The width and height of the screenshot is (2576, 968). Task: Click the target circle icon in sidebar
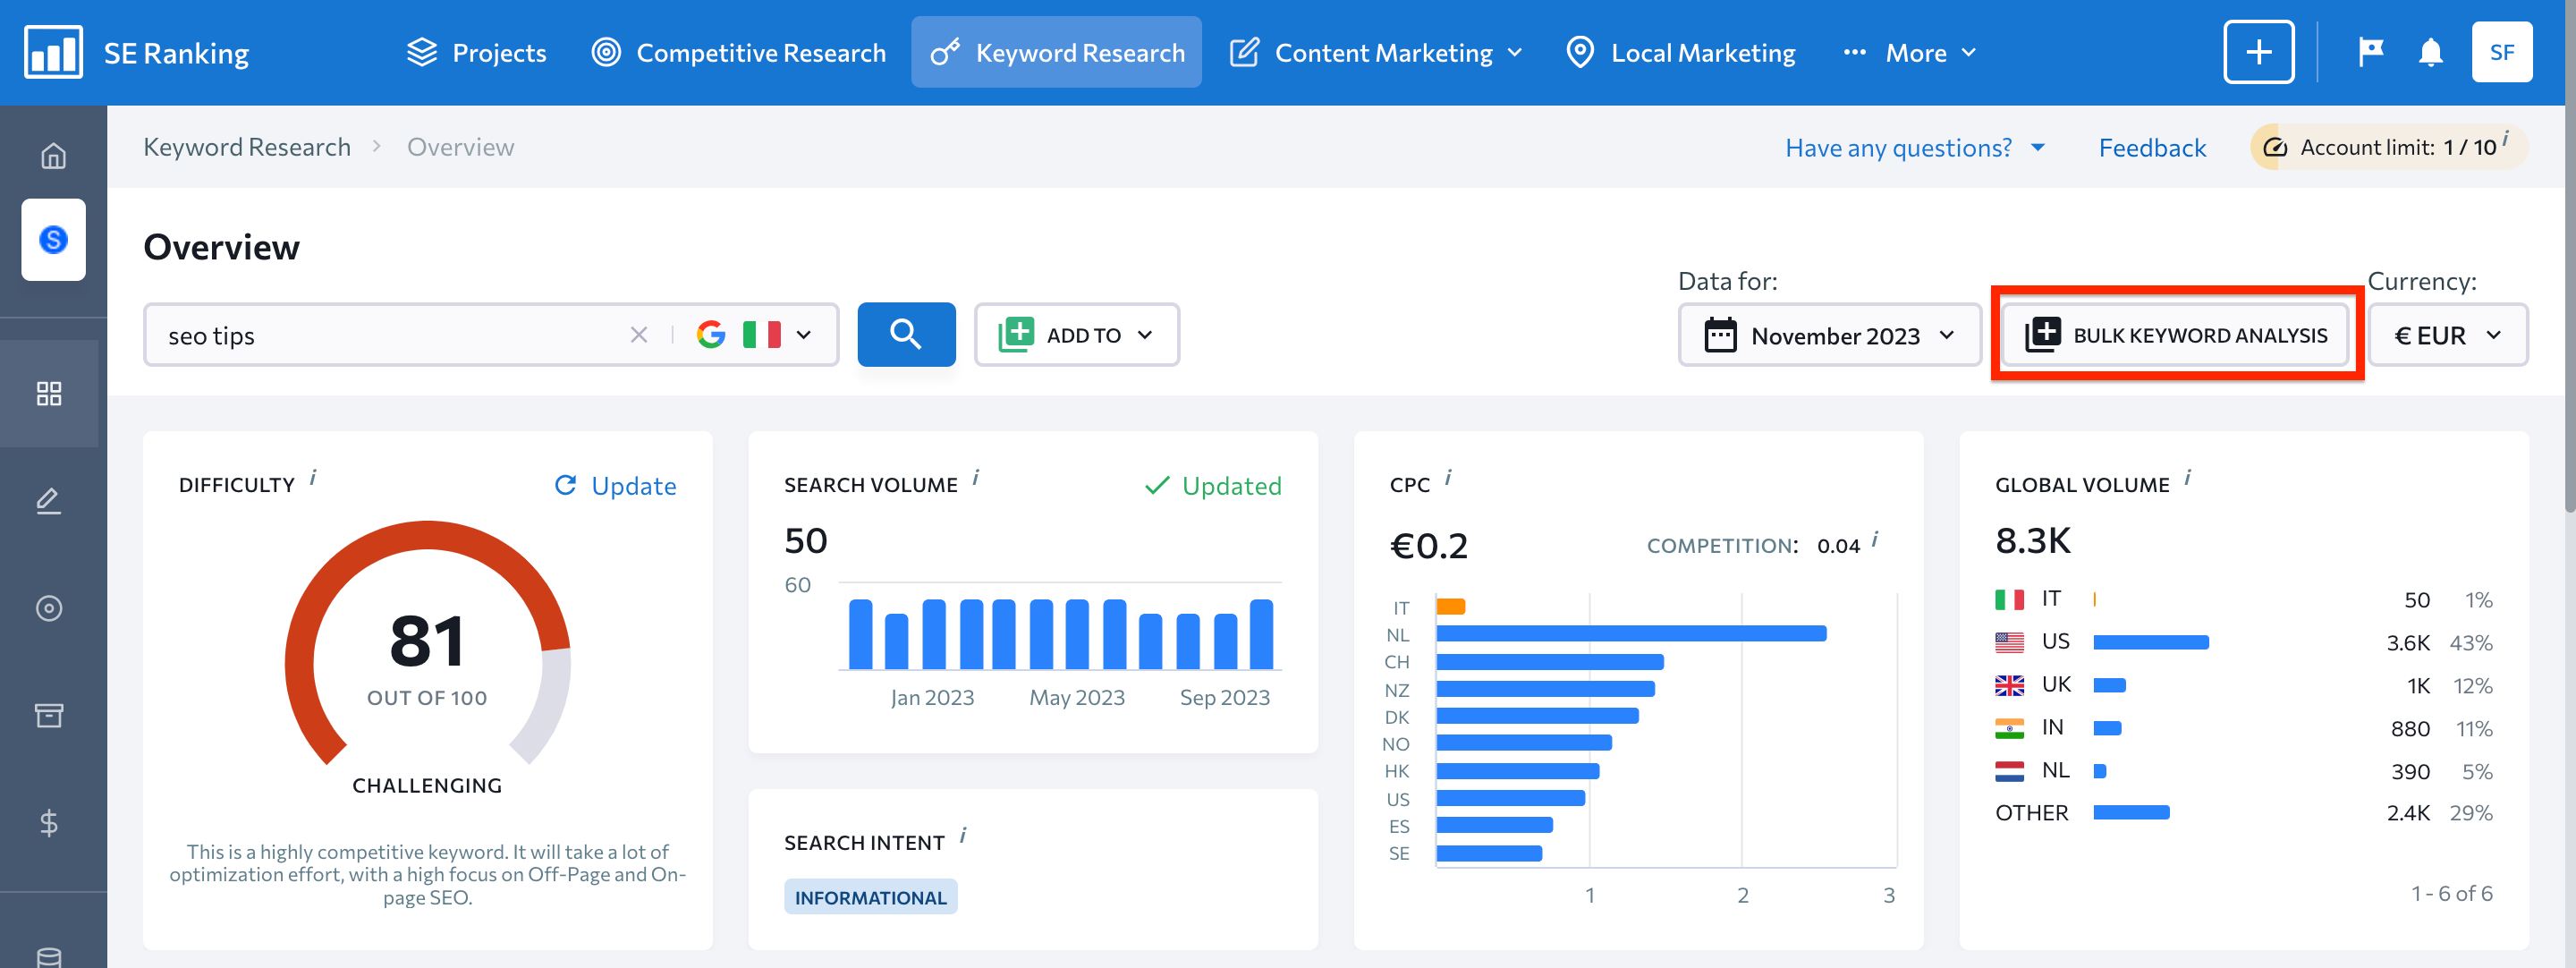point(49,608)
